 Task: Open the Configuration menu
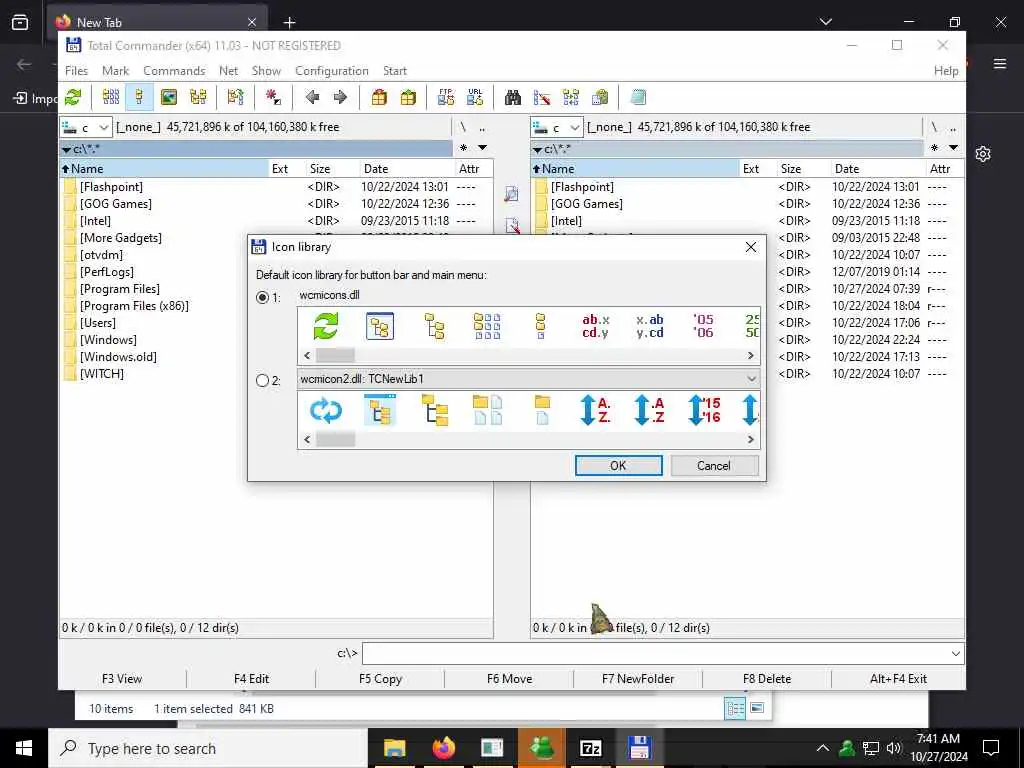click(x=332, y=71)
